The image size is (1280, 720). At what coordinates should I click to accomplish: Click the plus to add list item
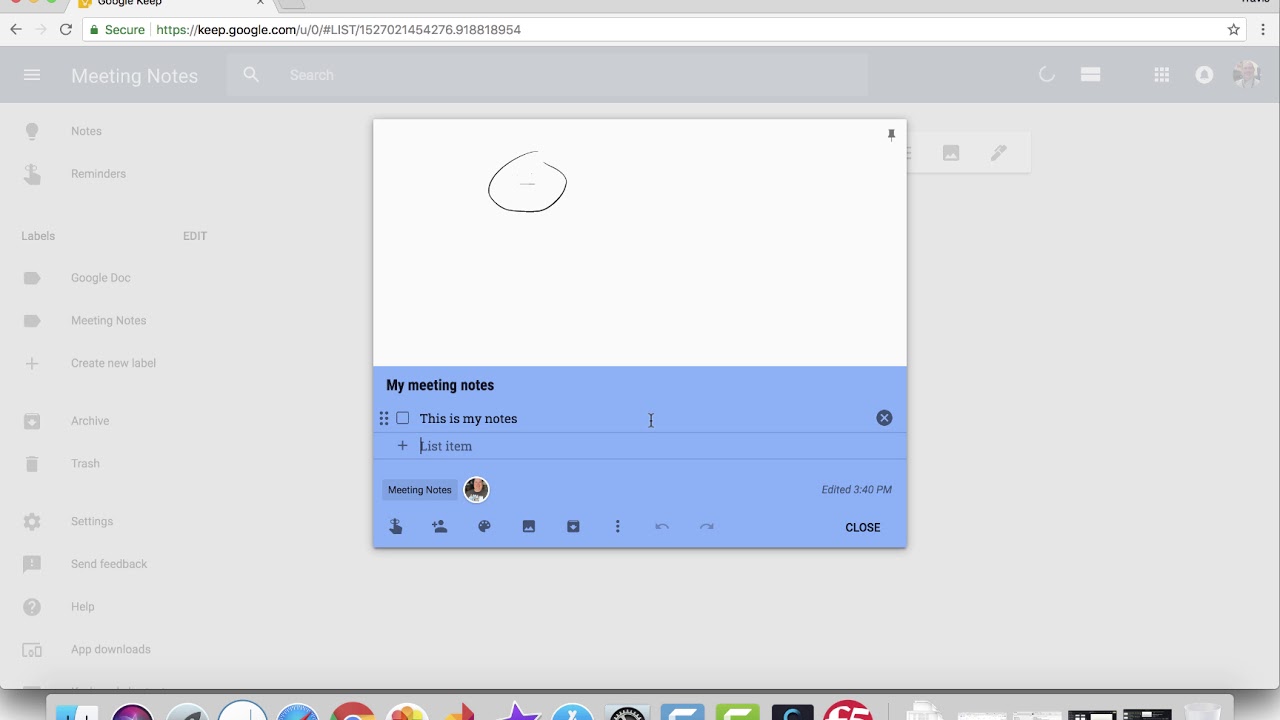[403, 446]
